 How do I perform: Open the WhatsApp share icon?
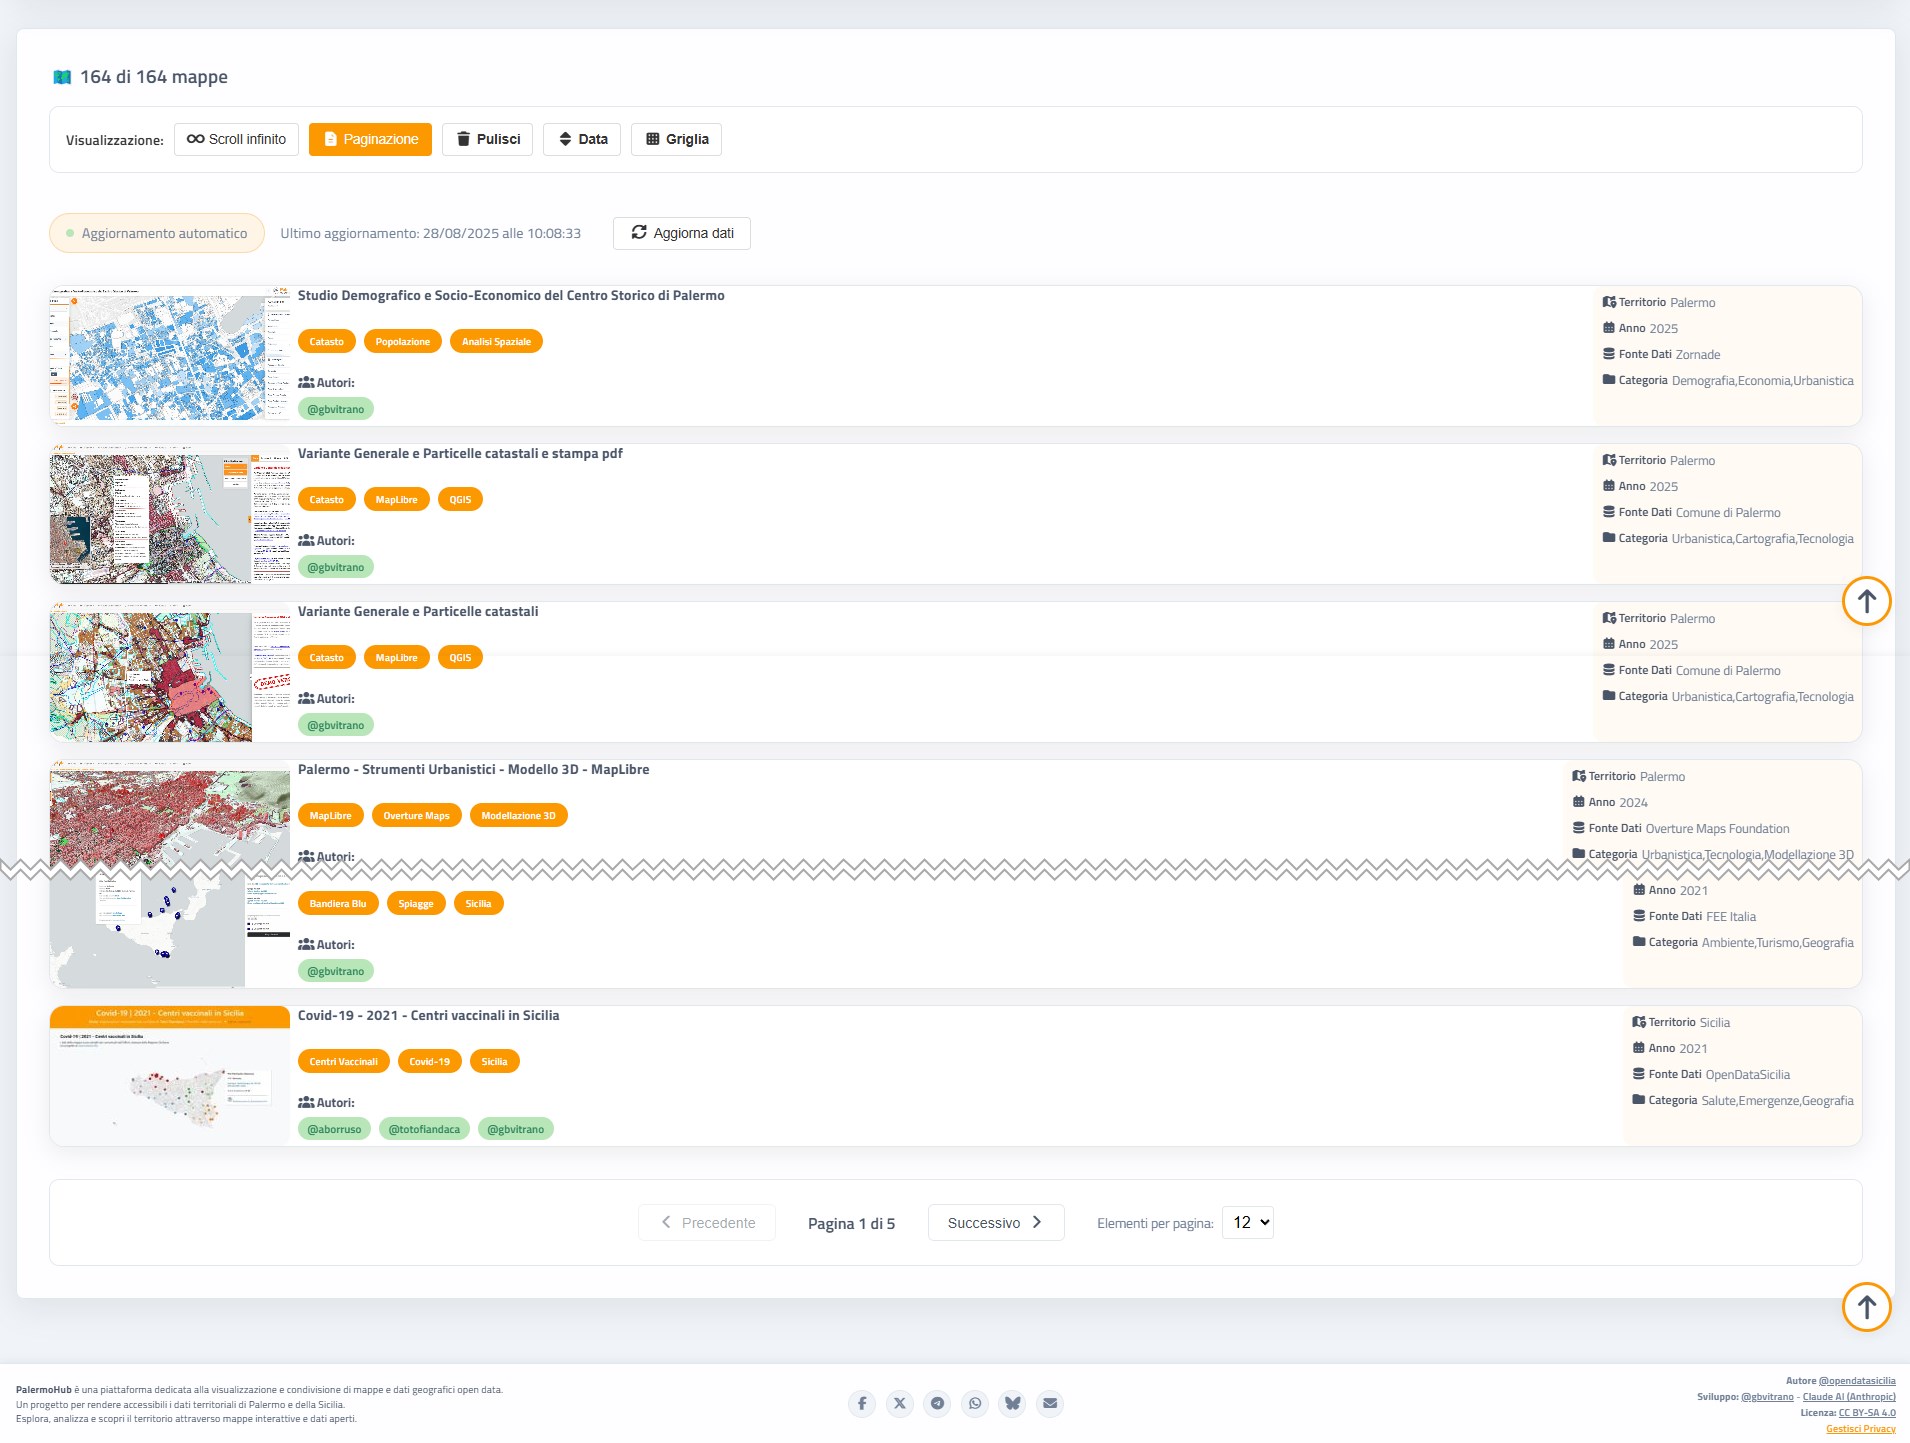tap(975, 1403)
